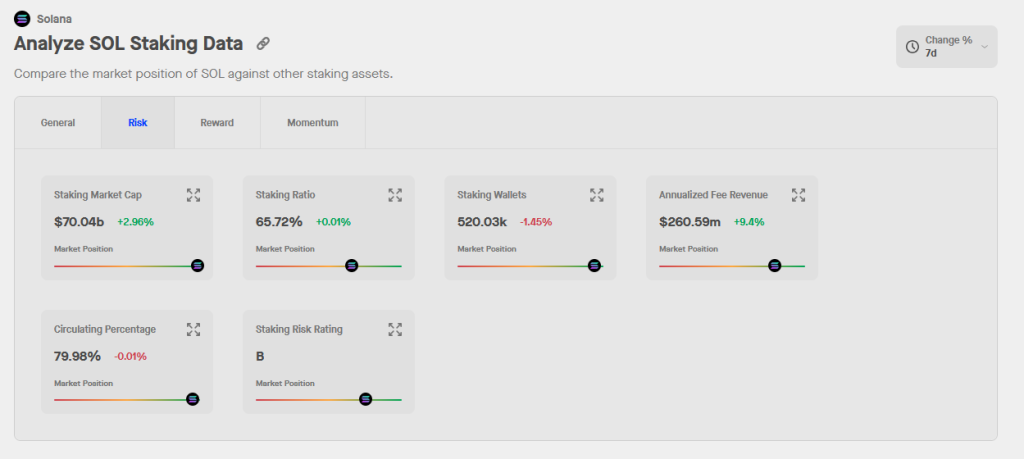Viewport: 1024px width, 459px height.
Task: Click the Staking Market Cap title
Action: point(97,195)
